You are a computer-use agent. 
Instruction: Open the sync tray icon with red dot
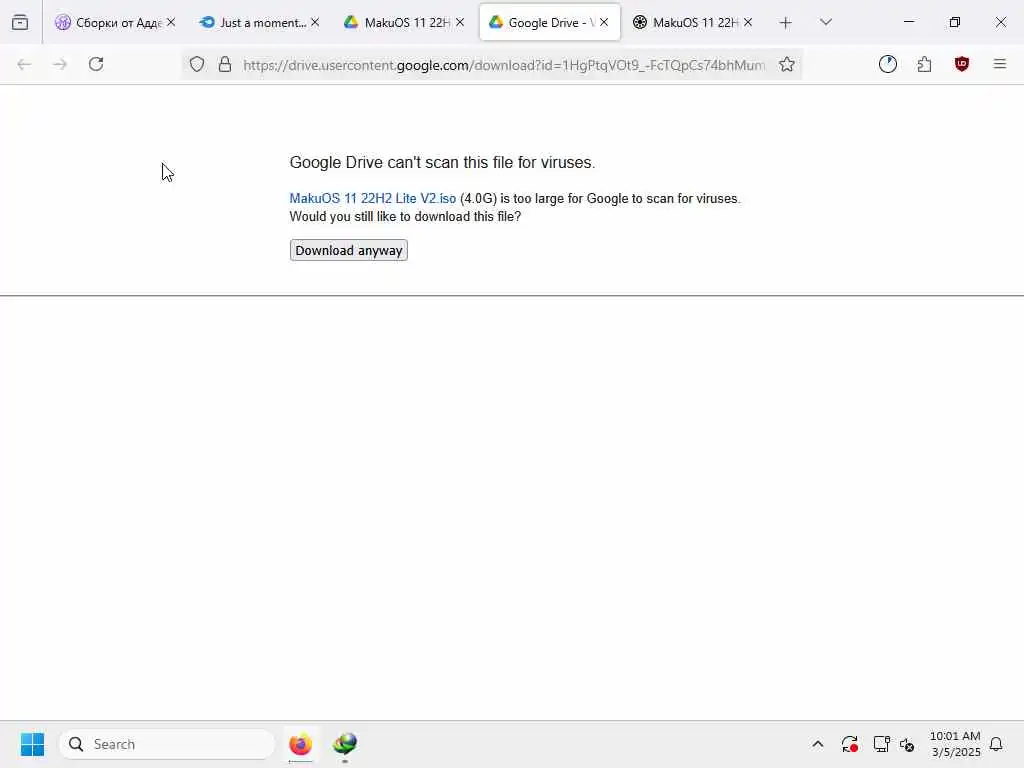pyautogui.click(x=849, y=744)
